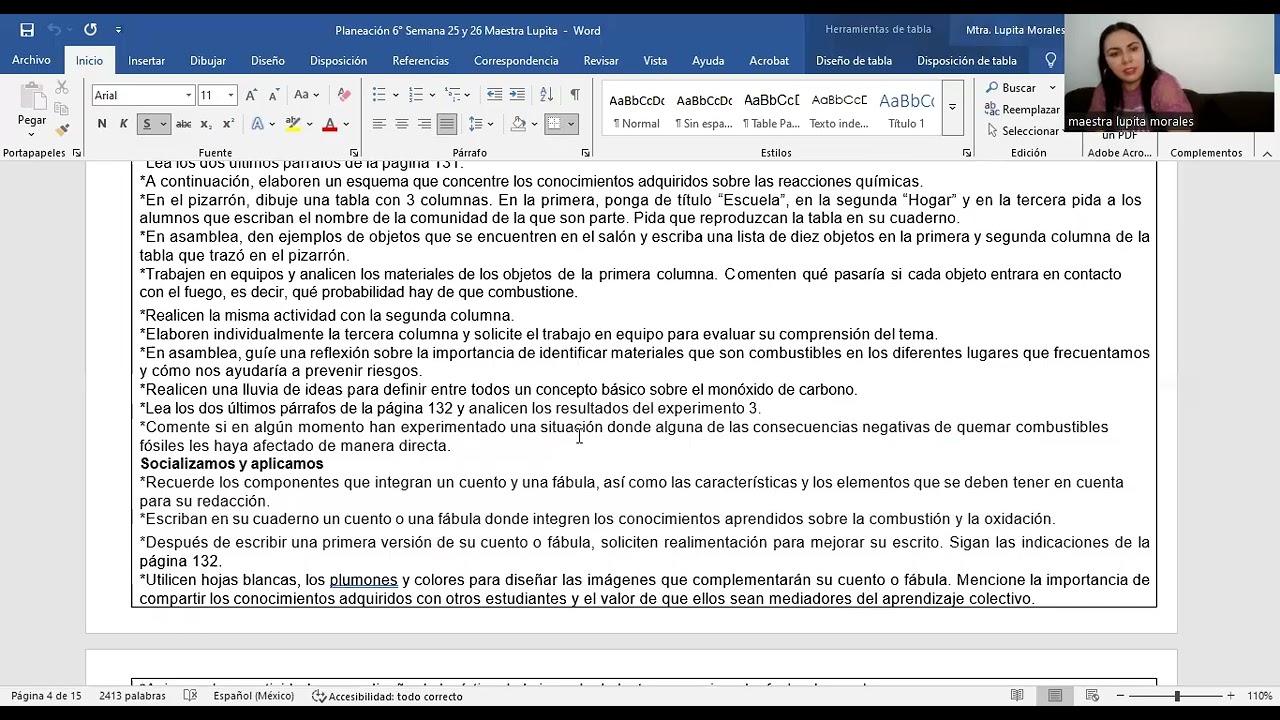The height and width of the screenshot is (720, 1280).
Task: Increase font size with the larger A
Action: [252, 95]
